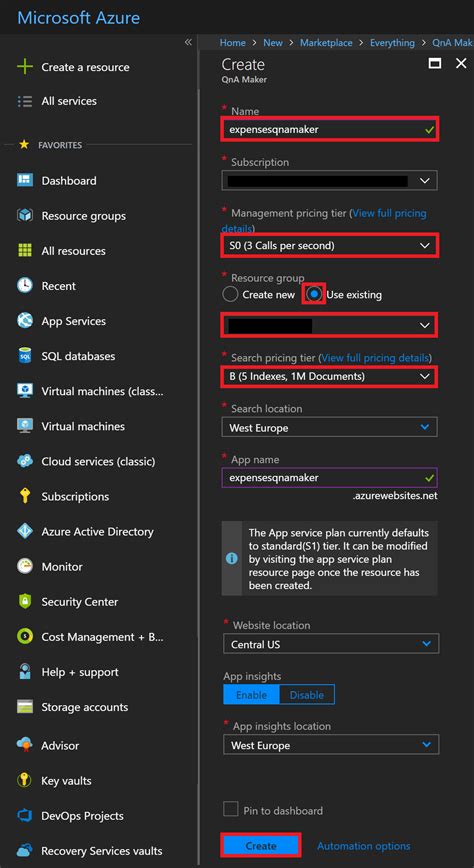Click the Name input field
The image size is (474, 868).
coord(329,130)
